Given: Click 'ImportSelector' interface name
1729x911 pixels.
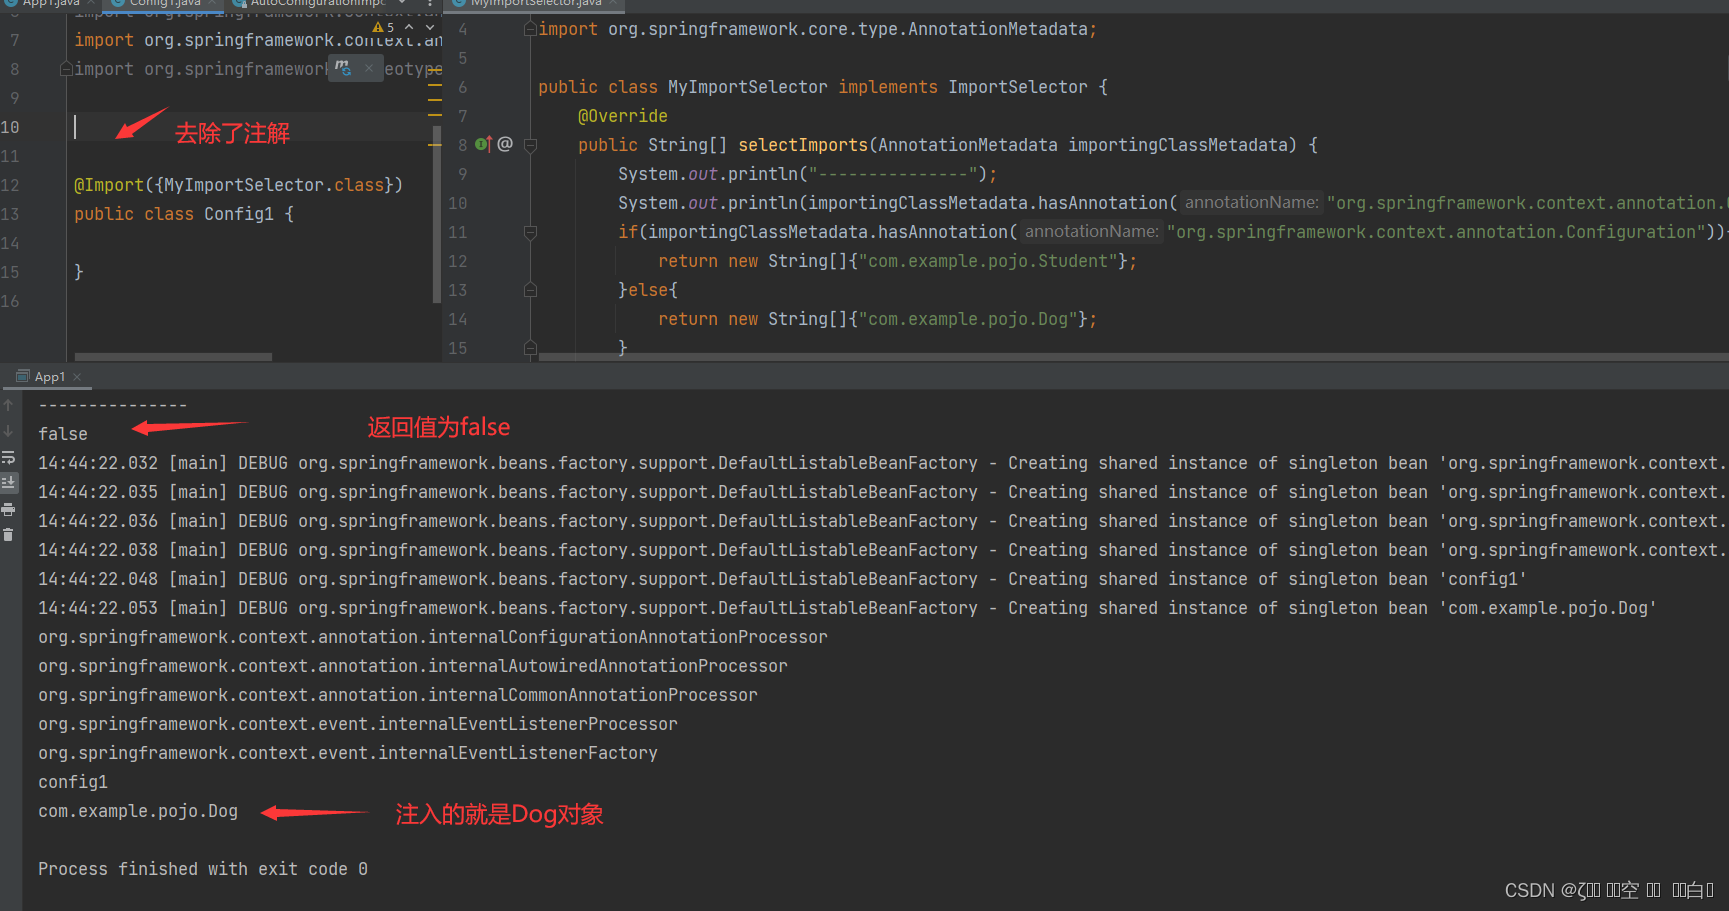Looking at the screenshot, I should (x=1017, y=87).
